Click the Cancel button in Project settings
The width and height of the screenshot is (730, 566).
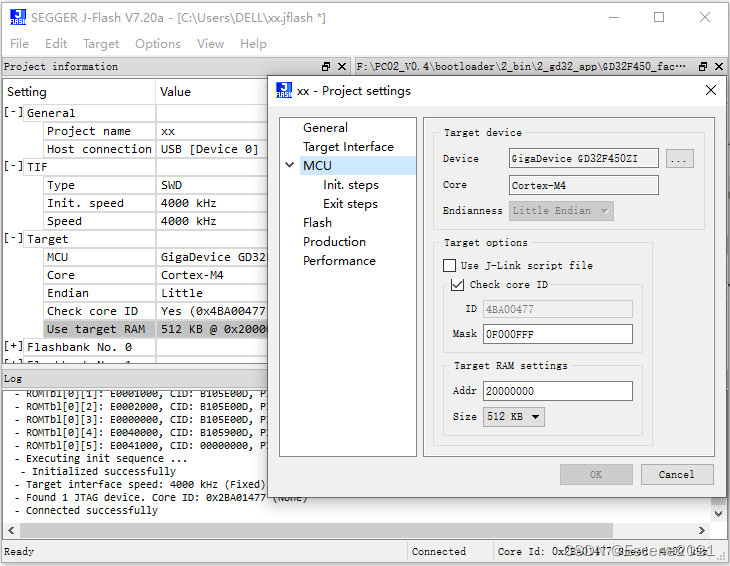coord(677,474)
